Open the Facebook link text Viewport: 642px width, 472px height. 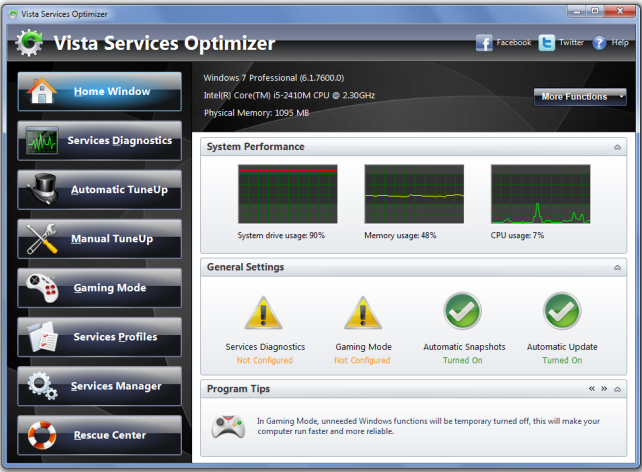[x=514, y=43]
